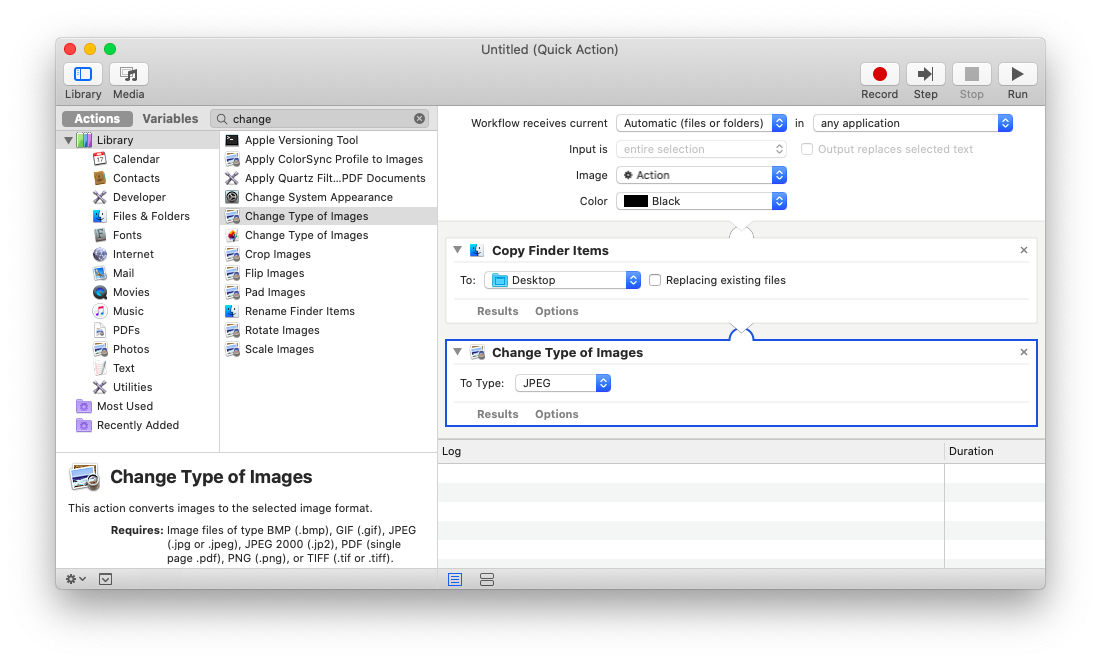Open the To Type JPEG dropdown
This screenshot has width=1101, height=663.
tap(563, 383)
